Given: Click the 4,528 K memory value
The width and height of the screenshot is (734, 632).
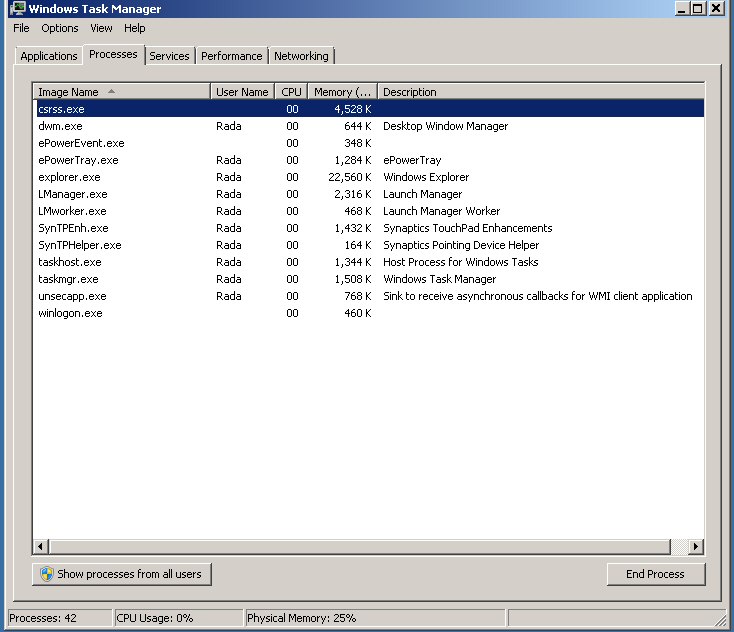Looking at the screenshot, I should coord(352,109).
